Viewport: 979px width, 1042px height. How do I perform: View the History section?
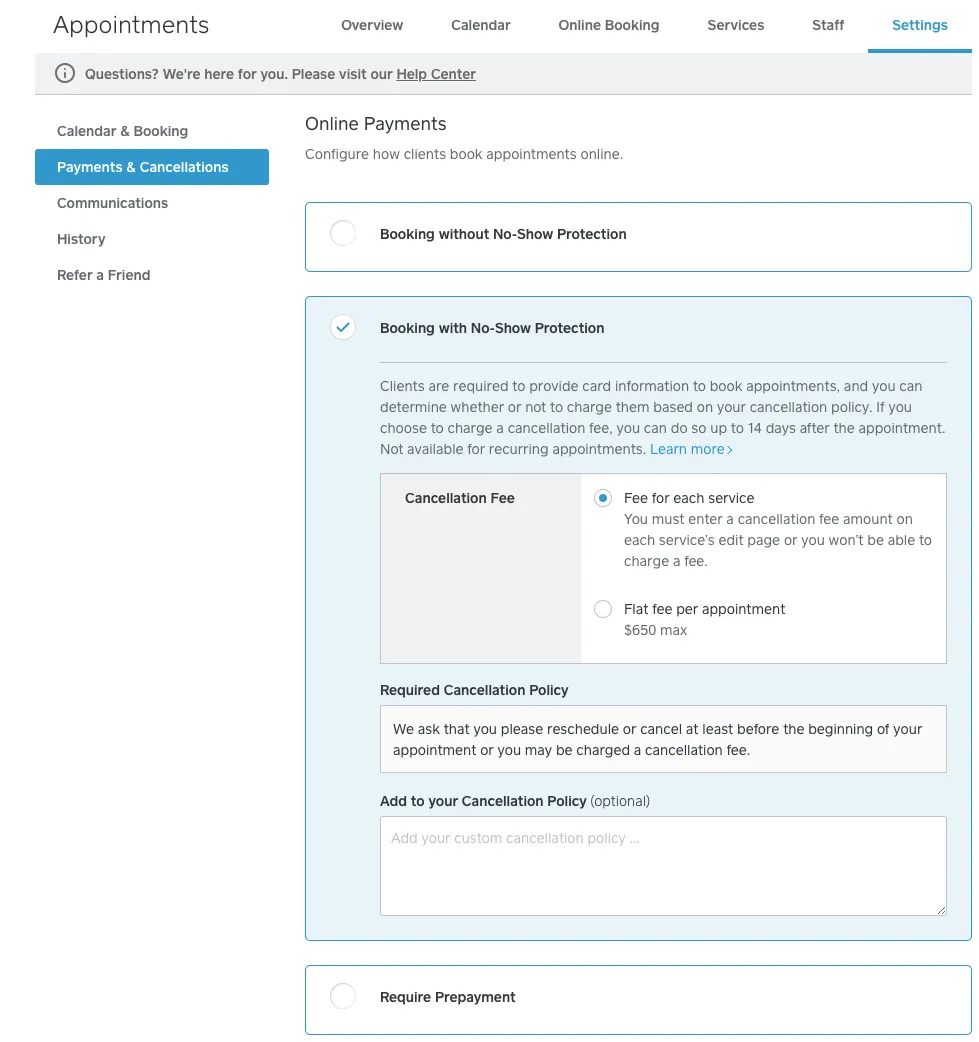pos(81,239)
